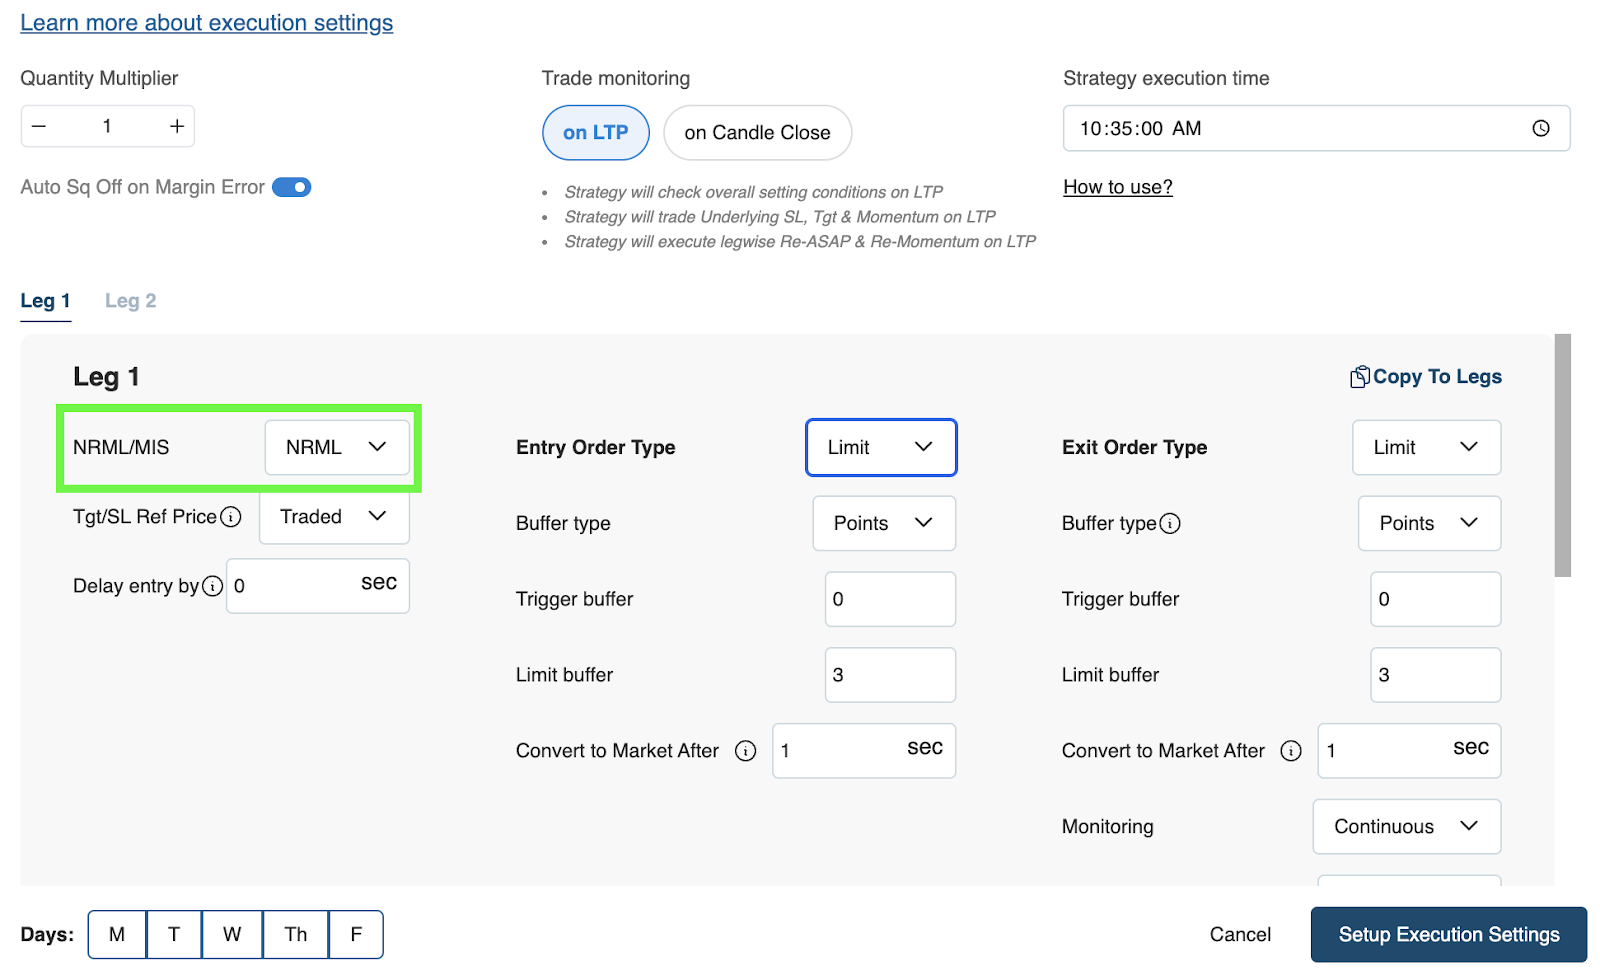Show info for Tgt/SL Ref Price

point(231,517)
